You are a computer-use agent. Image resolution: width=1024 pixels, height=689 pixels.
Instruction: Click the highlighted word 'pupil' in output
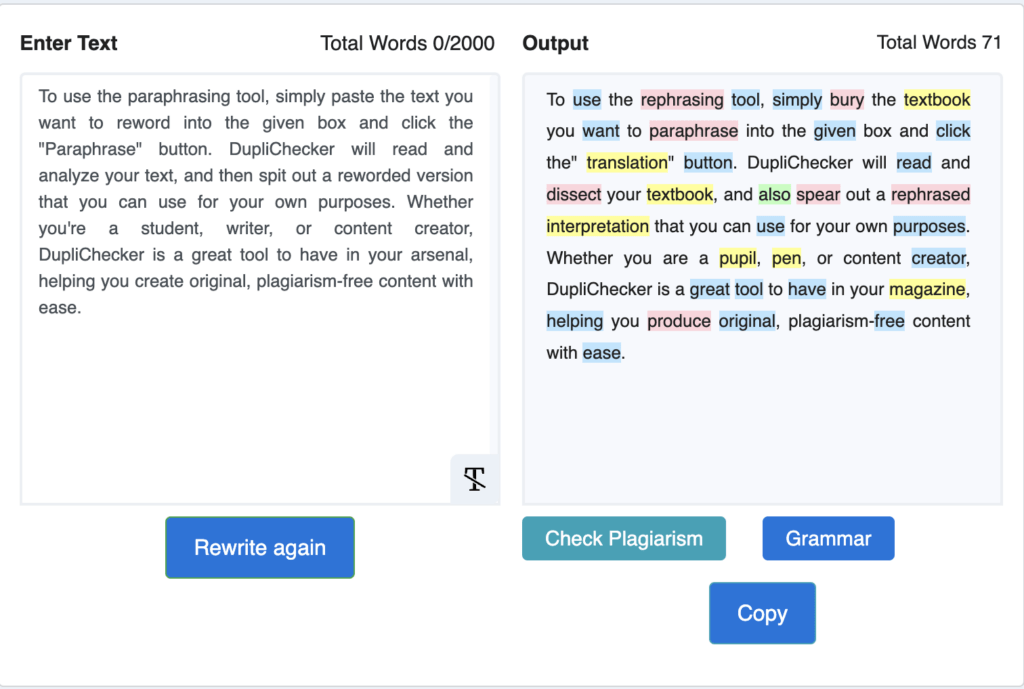click(x=737, y=258)
